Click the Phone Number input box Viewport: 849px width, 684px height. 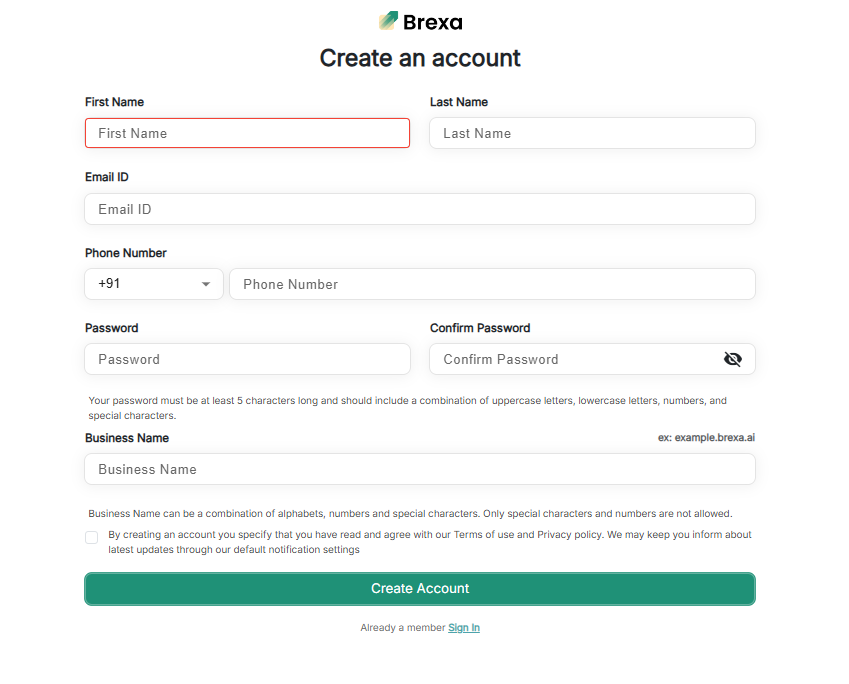click(x=492, y=284)
